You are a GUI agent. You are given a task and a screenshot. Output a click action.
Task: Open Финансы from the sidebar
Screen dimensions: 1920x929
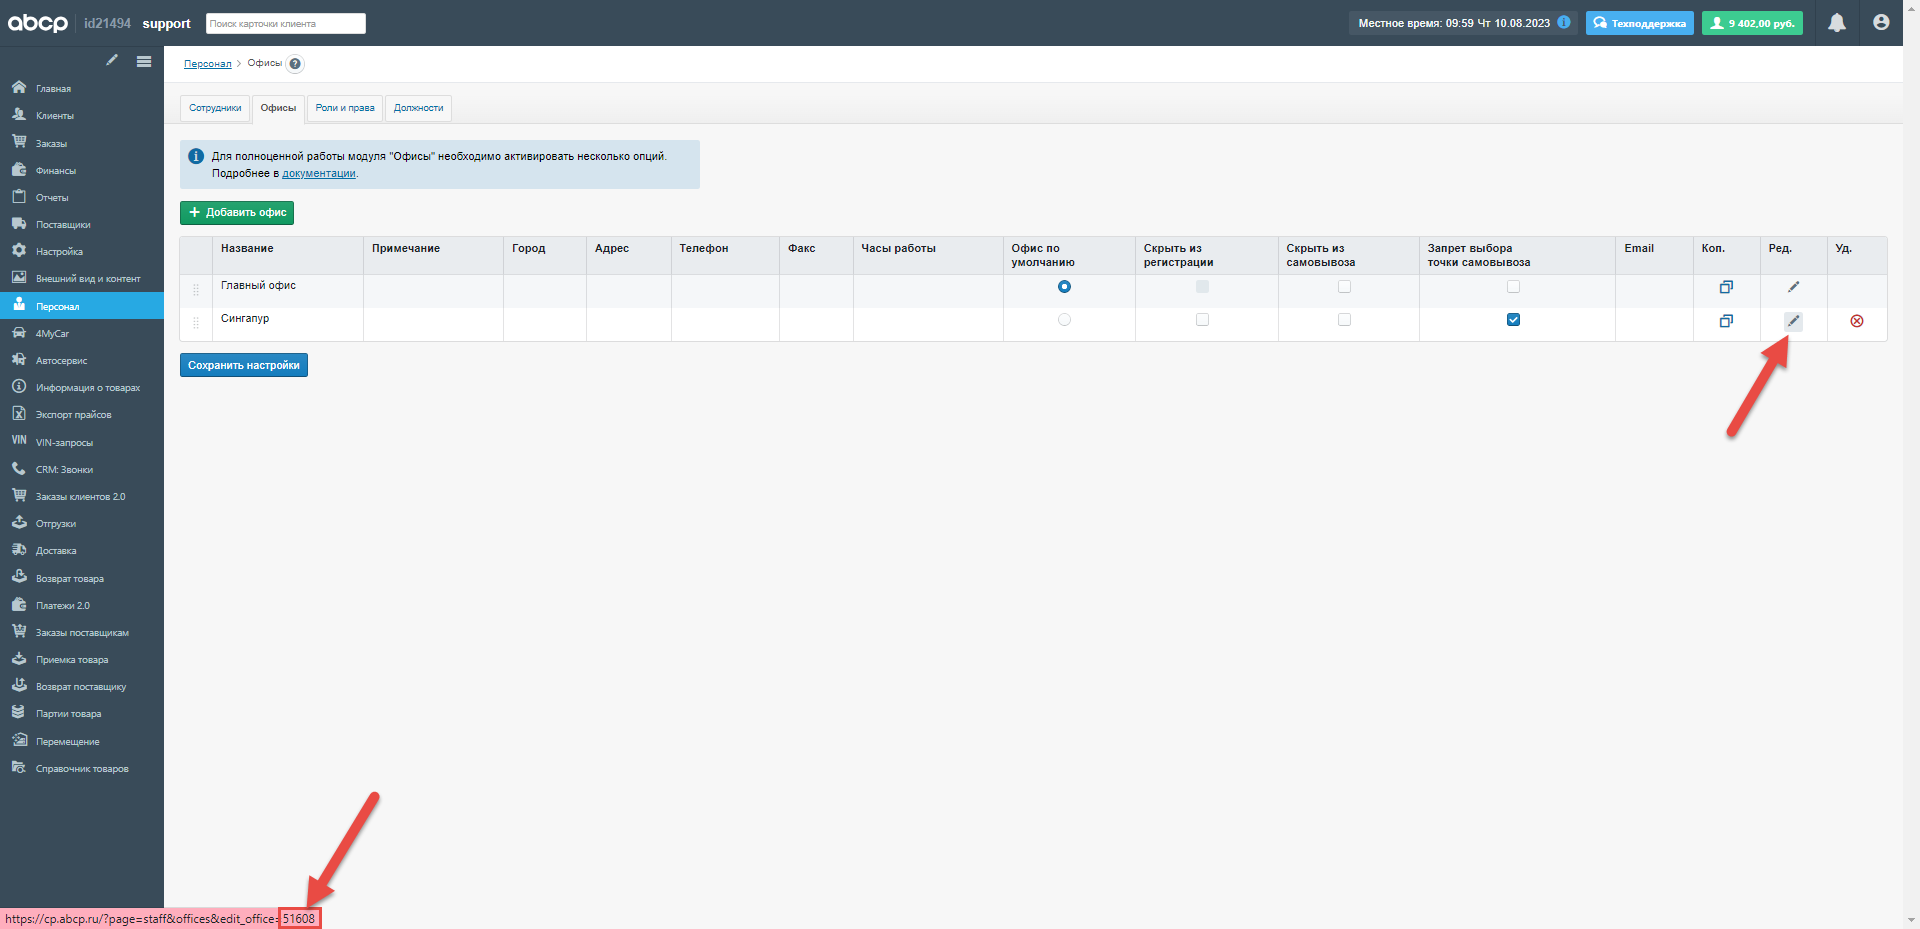(x=82, y=170)
